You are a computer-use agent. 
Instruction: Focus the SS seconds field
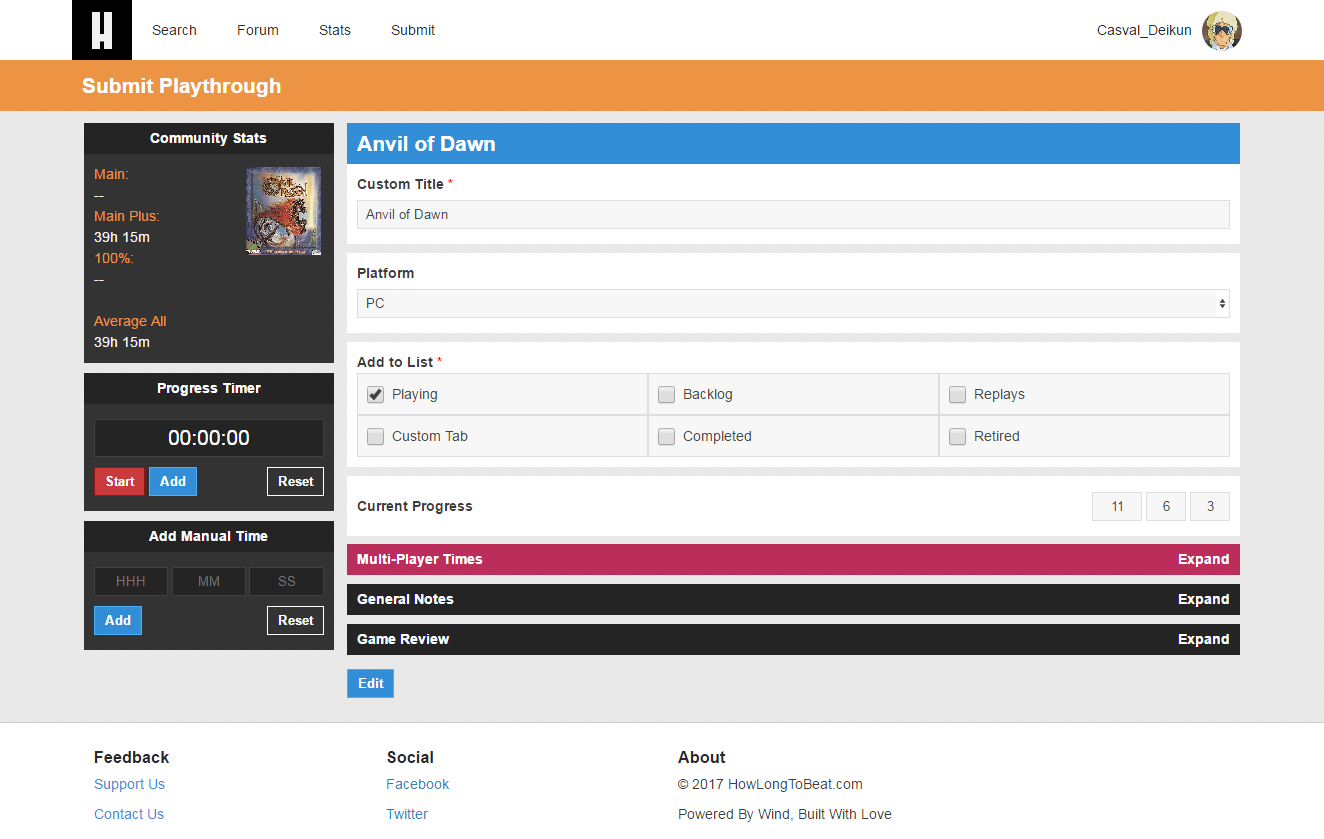pyautogui.click(x=287, y=581)
